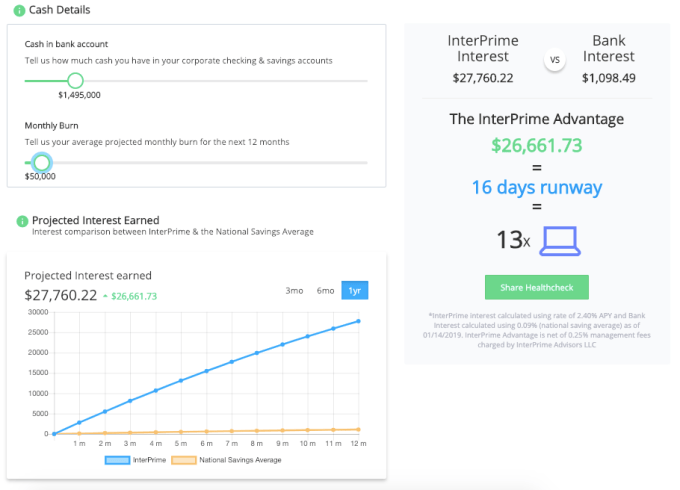Click the Monthly Burn slider handle

[41, 162]
